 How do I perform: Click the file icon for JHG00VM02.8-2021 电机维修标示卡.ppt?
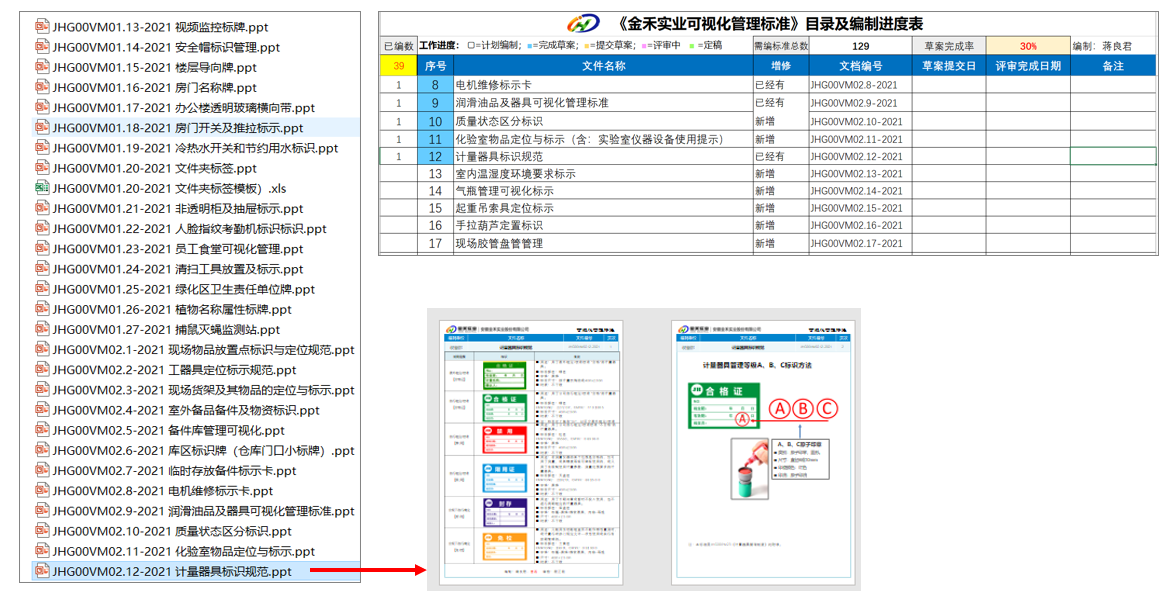coord(42,491)
